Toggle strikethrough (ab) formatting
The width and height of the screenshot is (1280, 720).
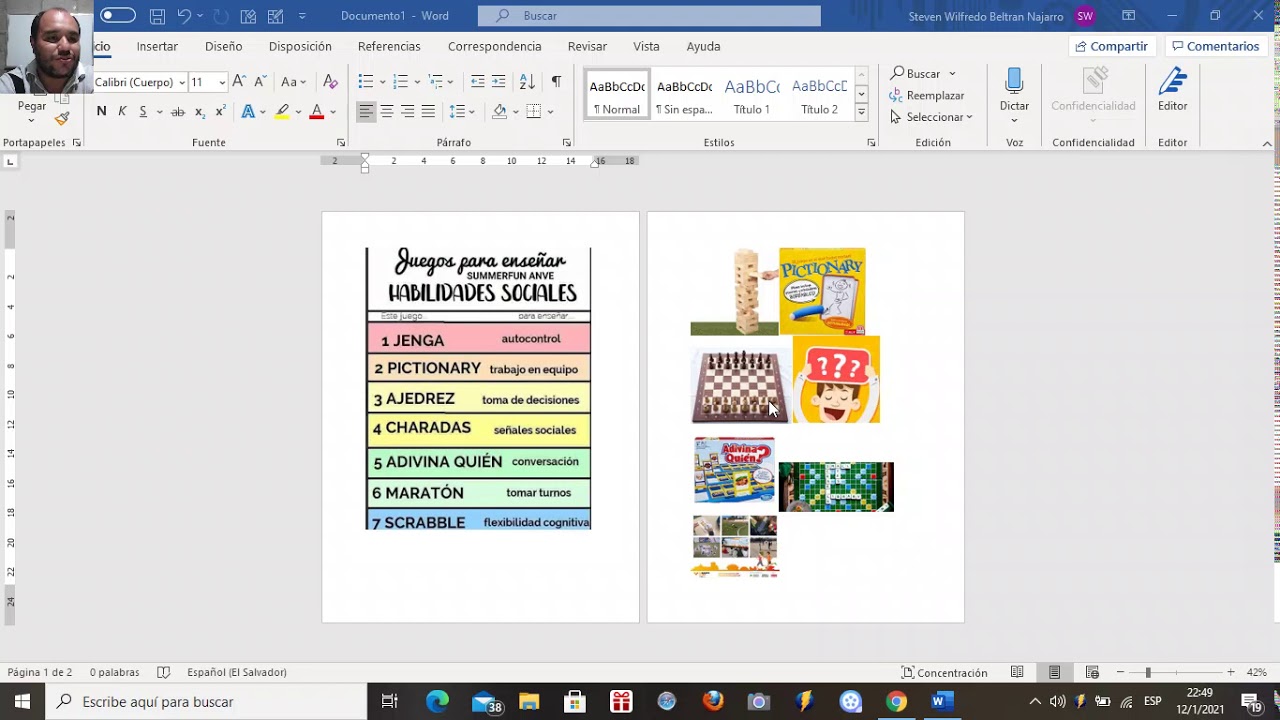[177, 111]
